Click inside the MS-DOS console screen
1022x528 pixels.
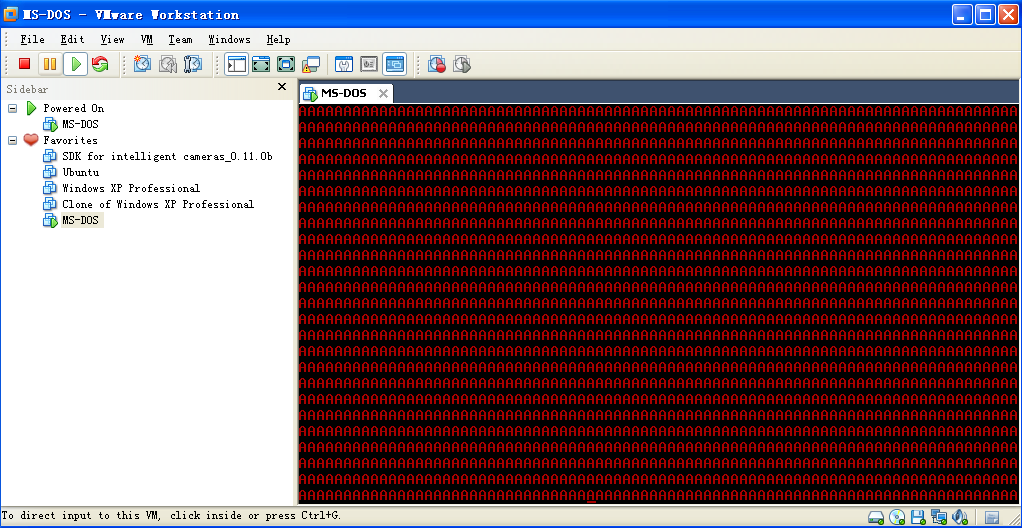pyautogui.click(x=658, y=304)
